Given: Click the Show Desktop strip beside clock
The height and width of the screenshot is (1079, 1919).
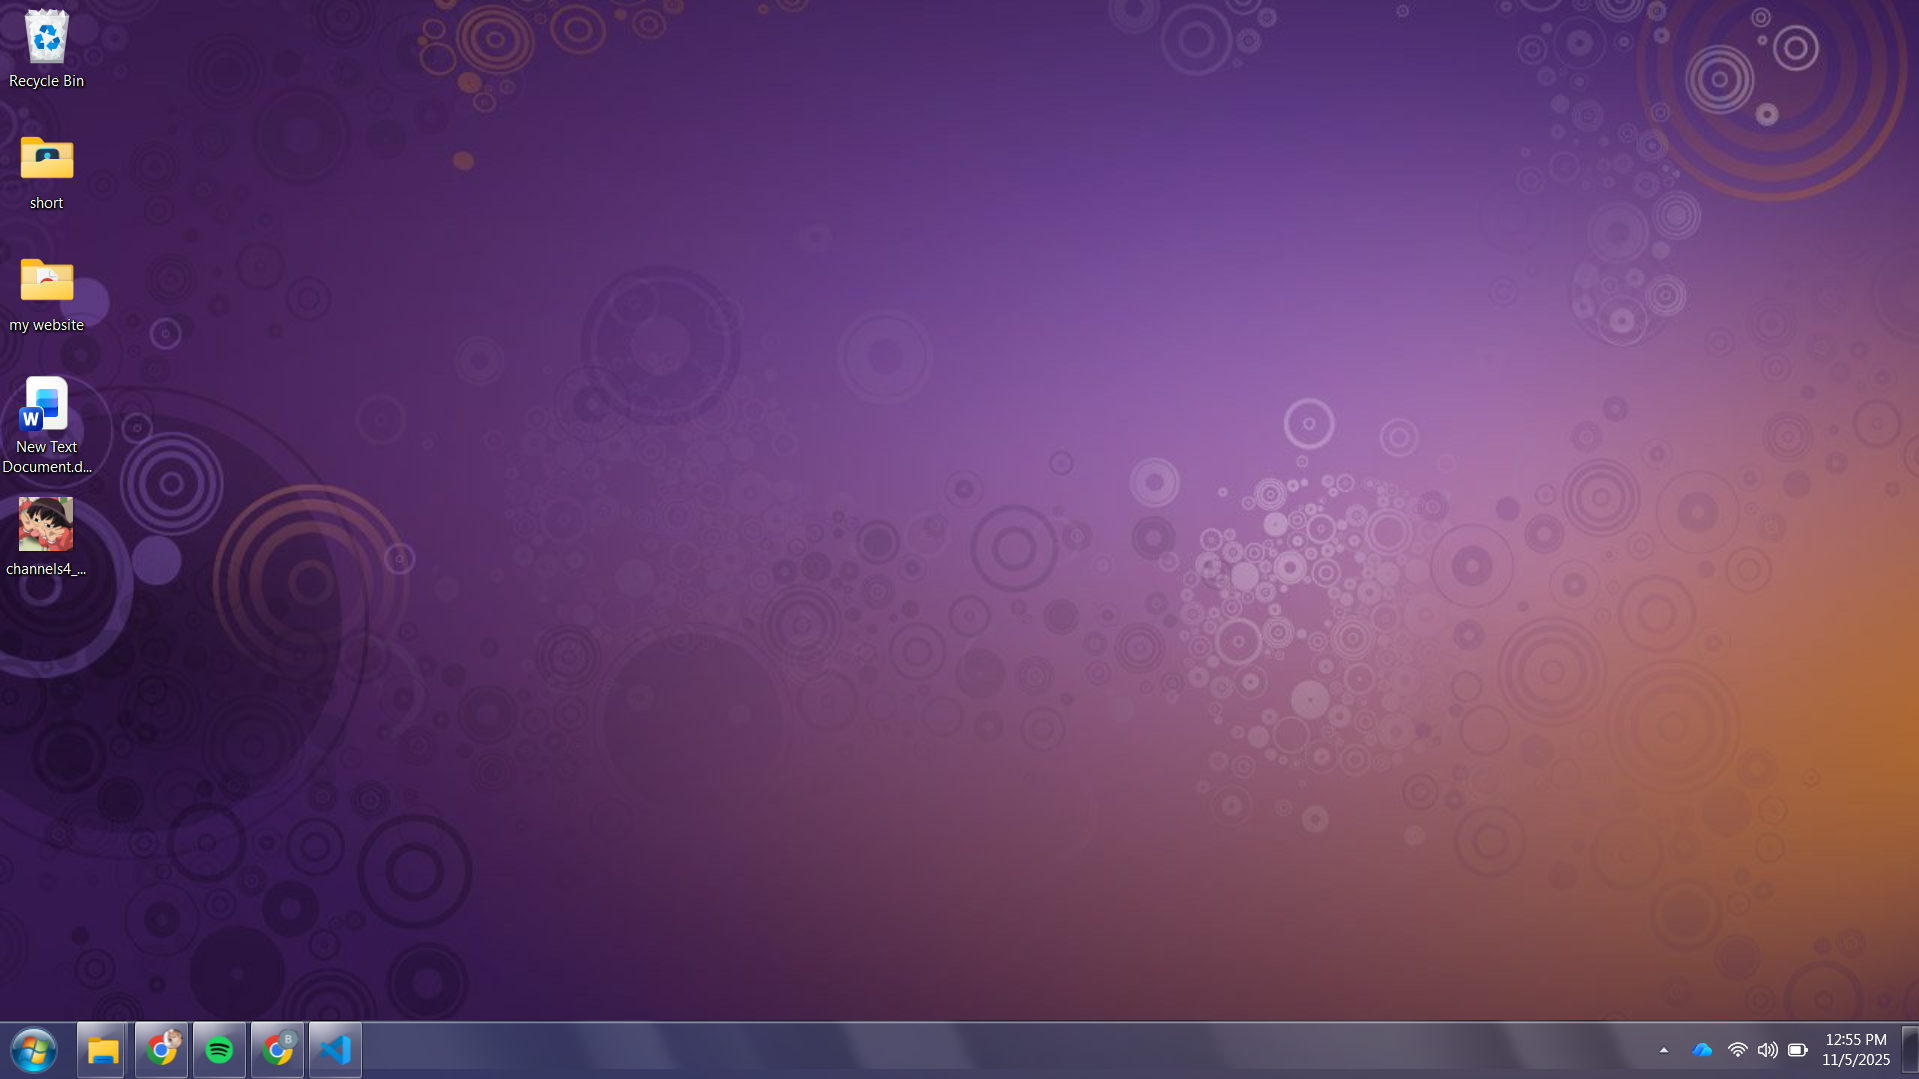Looking at the screenshot, I should click(1909, 1050).
